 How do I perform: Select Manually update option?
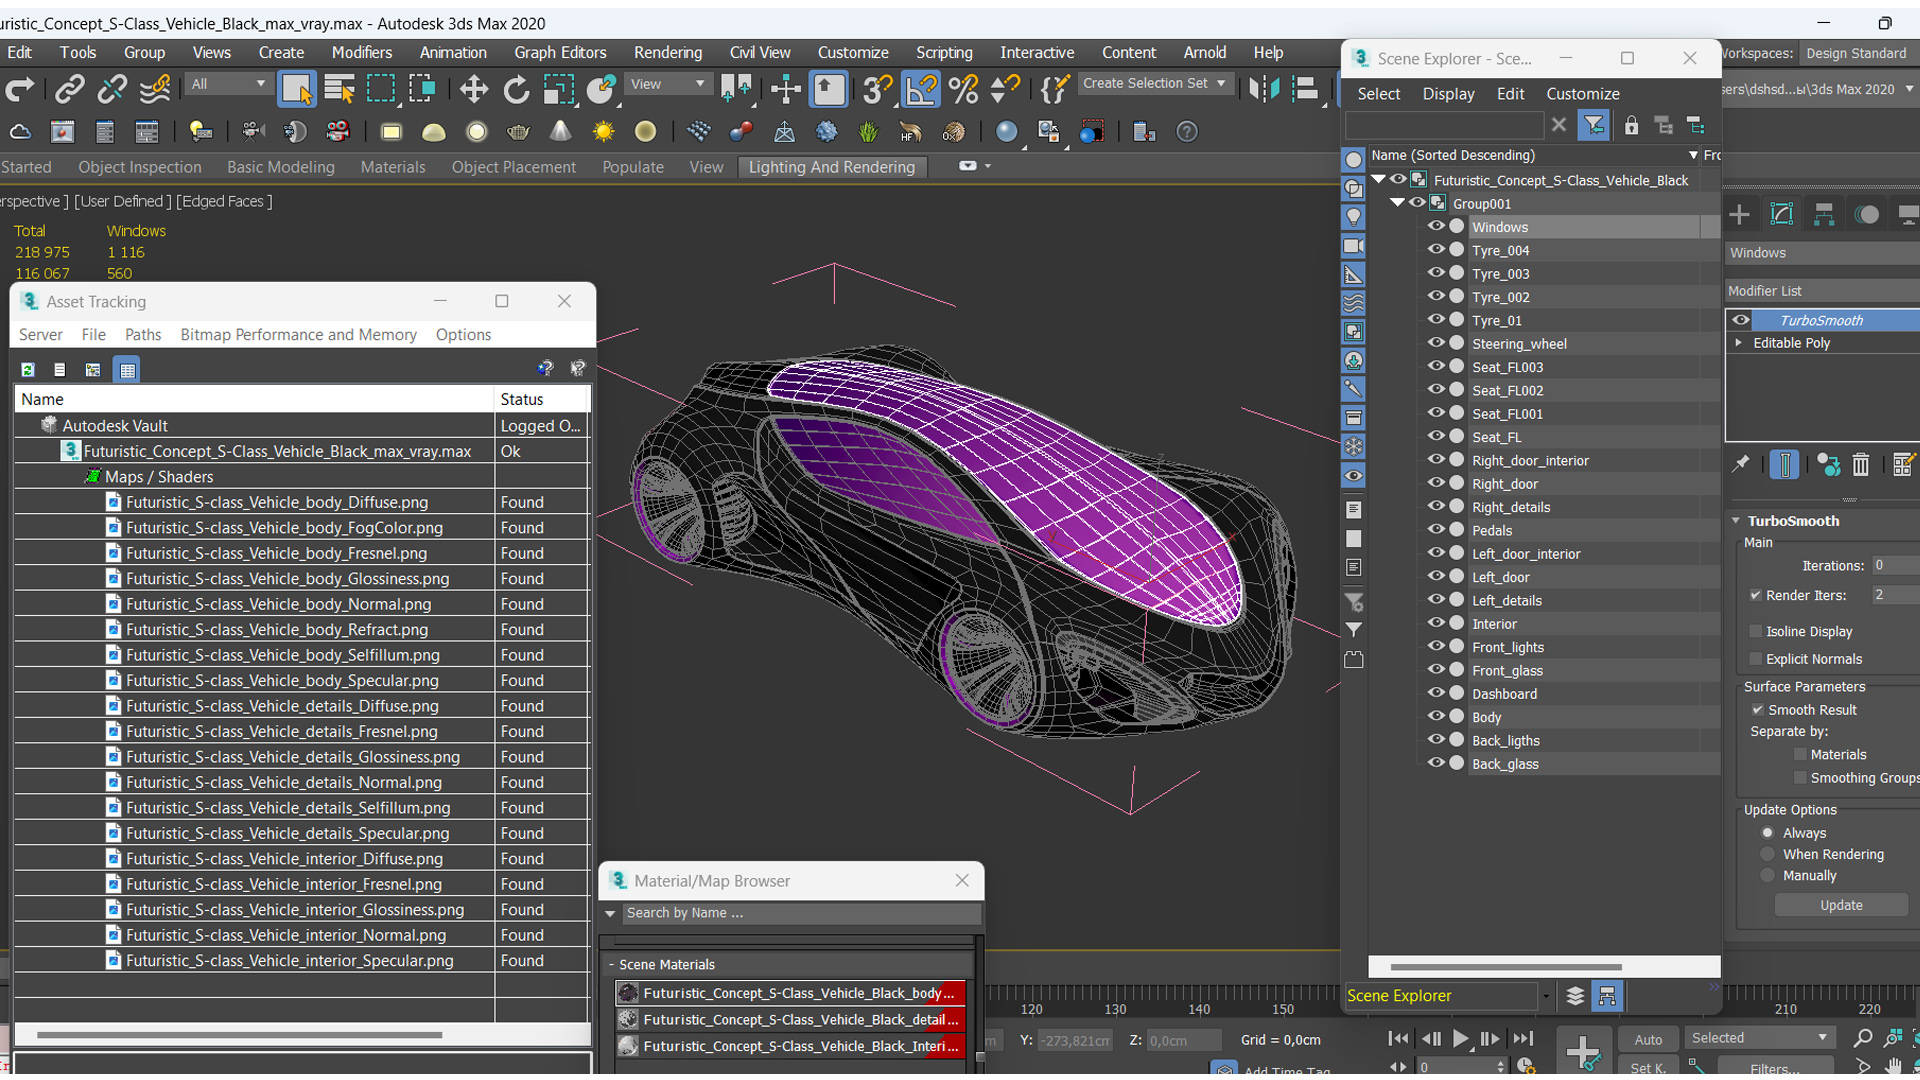pyautogui.click(x=1767, y=875)
